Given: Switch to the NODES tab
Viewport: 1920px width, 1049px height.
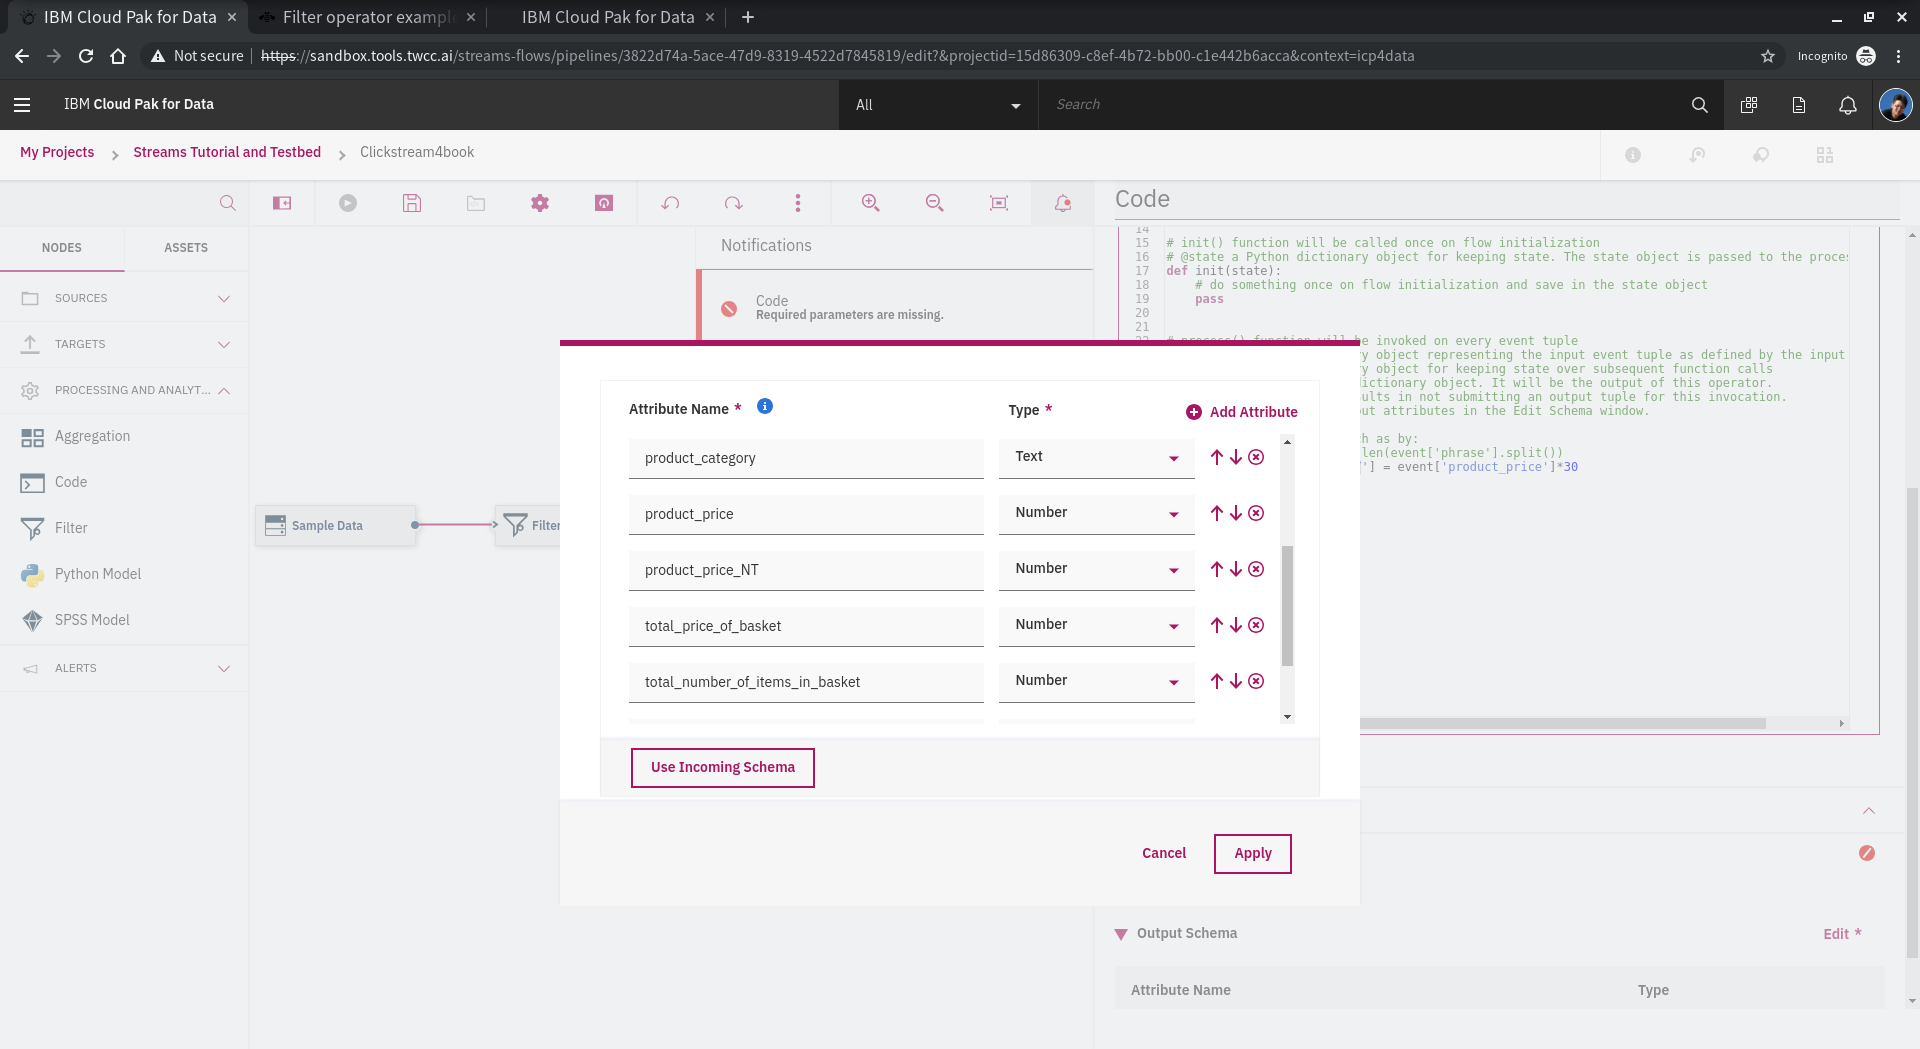Looking at the screenshot, I should click(x=62, y=248).
